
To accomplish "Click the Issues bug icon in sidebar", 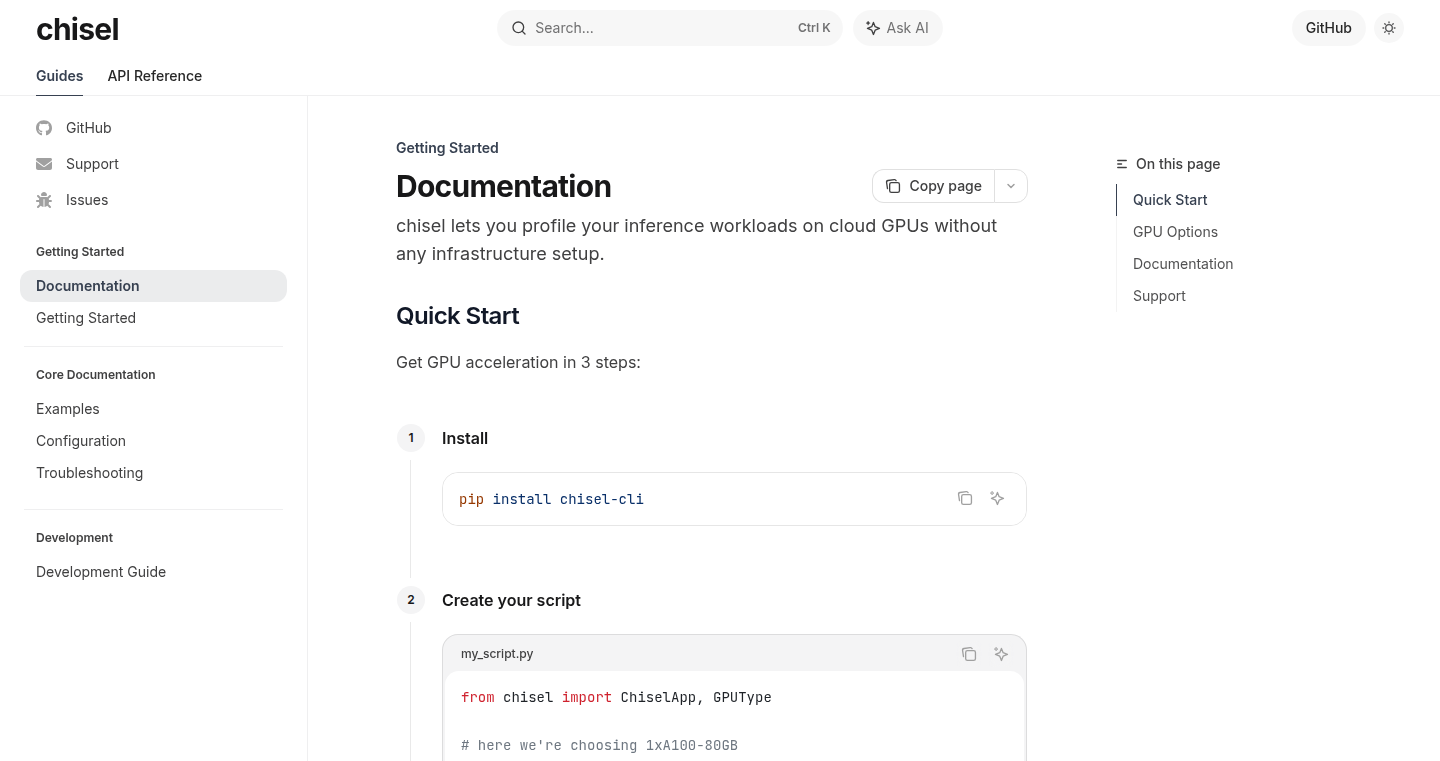I will (x=44, y=200).
